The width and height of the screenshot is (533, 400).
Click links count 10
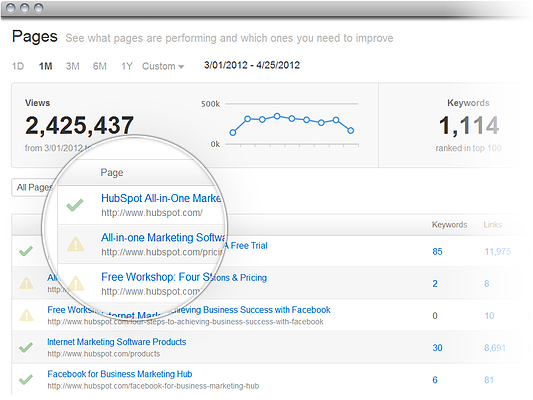[x=489, y=316]
